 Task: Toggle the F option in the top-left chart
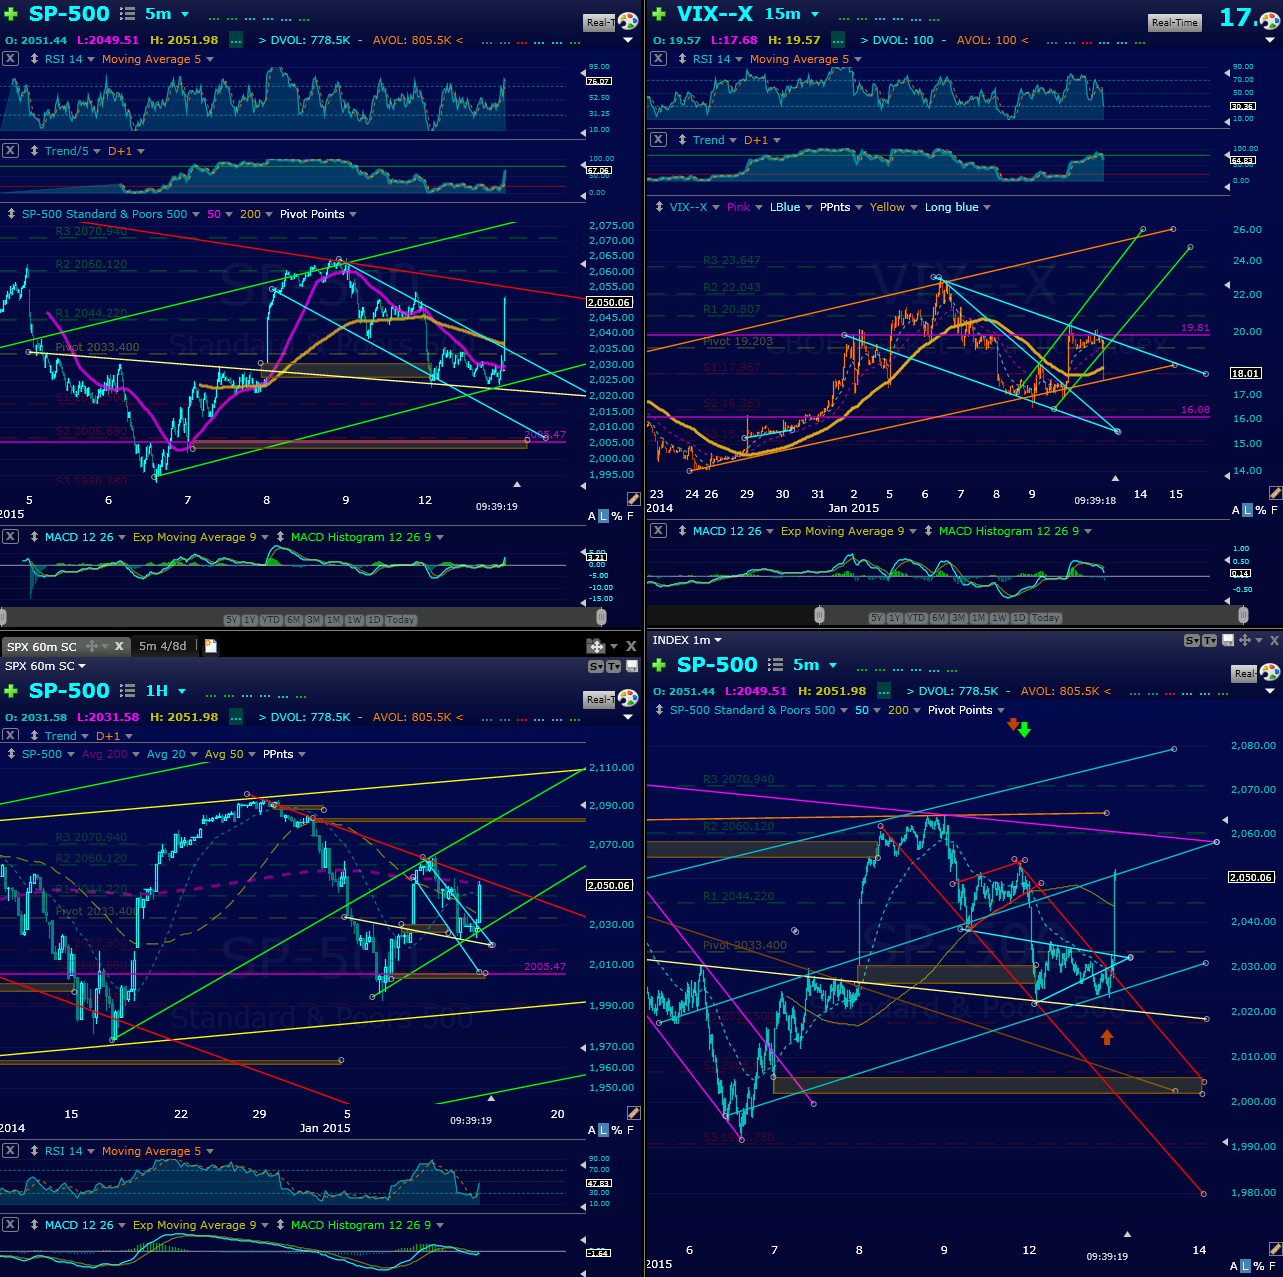coord(630,516)
